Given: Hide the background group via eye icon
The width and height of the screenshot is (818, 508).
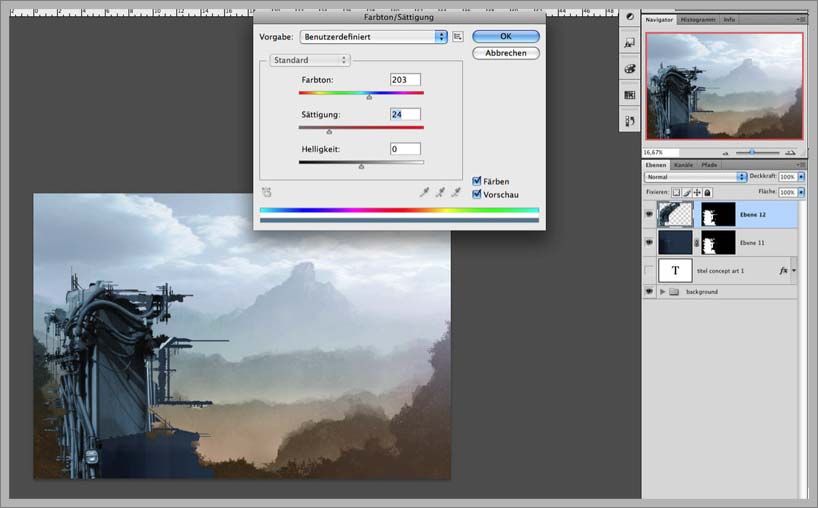Looking at the screenshot, I should coord(649,292).
